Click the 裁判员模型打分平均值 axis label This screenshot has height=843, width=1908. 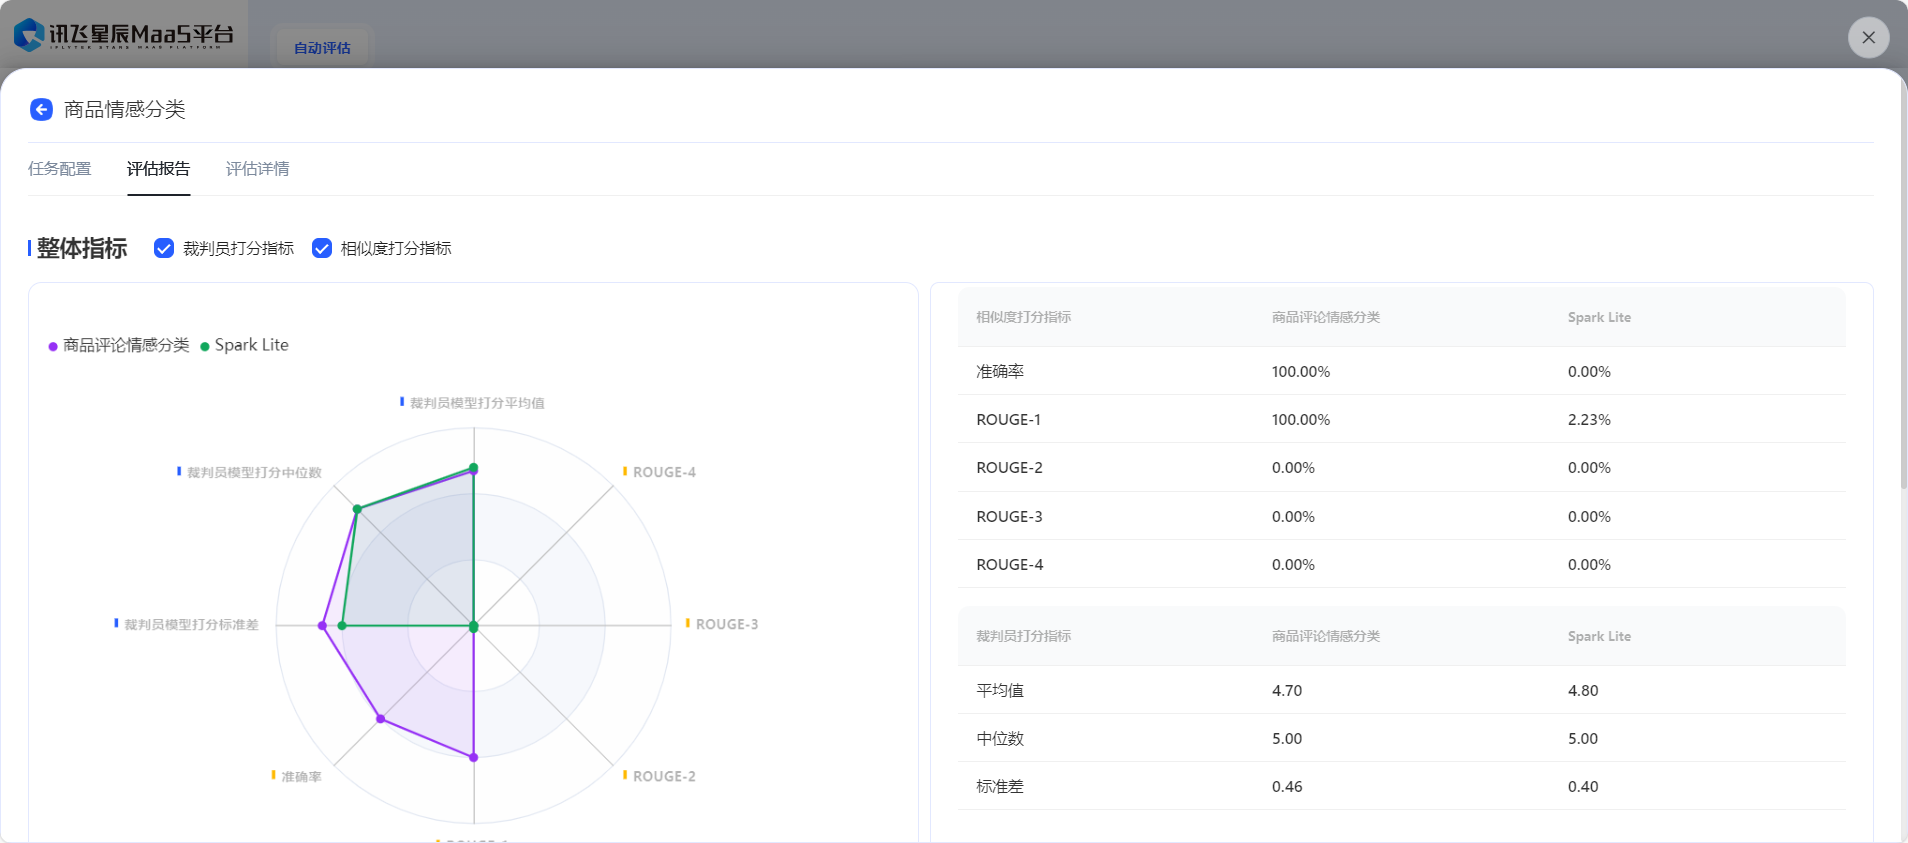477,403
